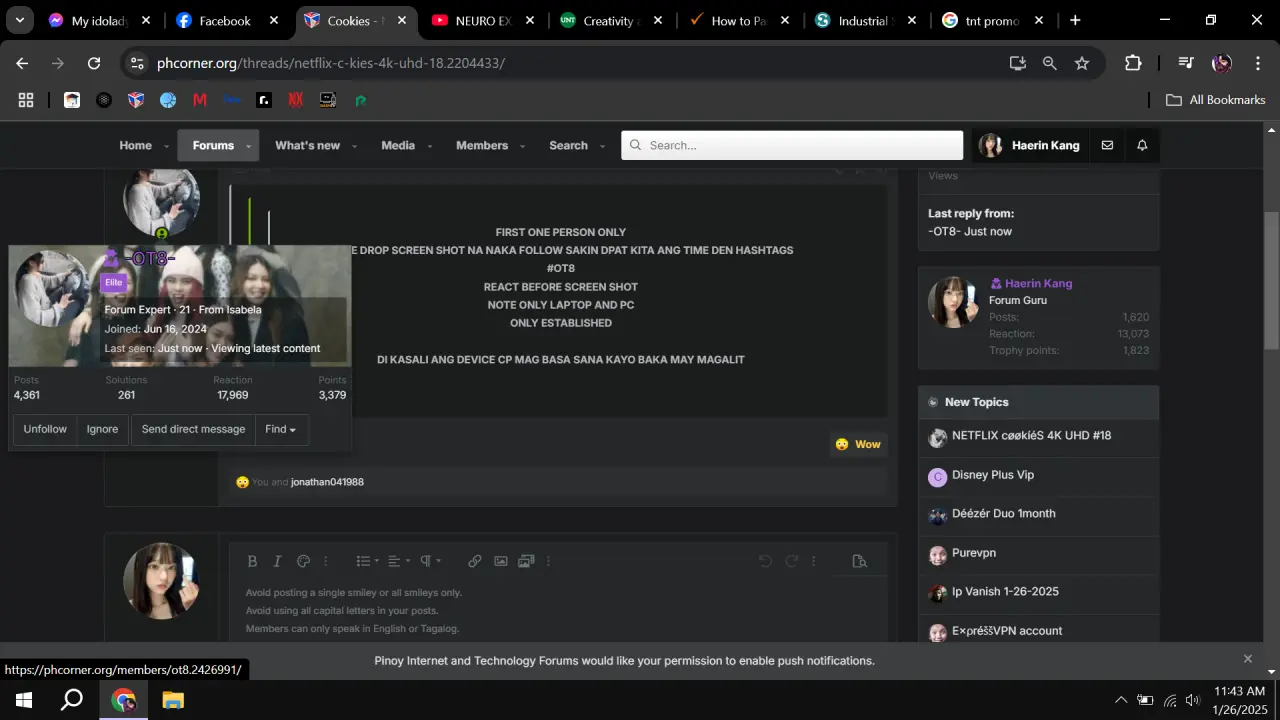Click the redo icon in editor

tap(791, 561)
